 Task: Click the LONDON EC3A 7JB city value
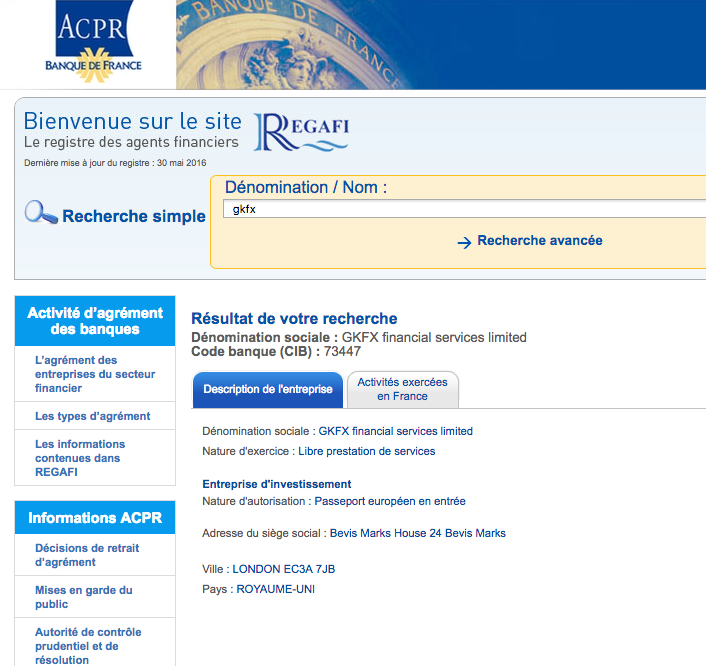coord(284,569)
